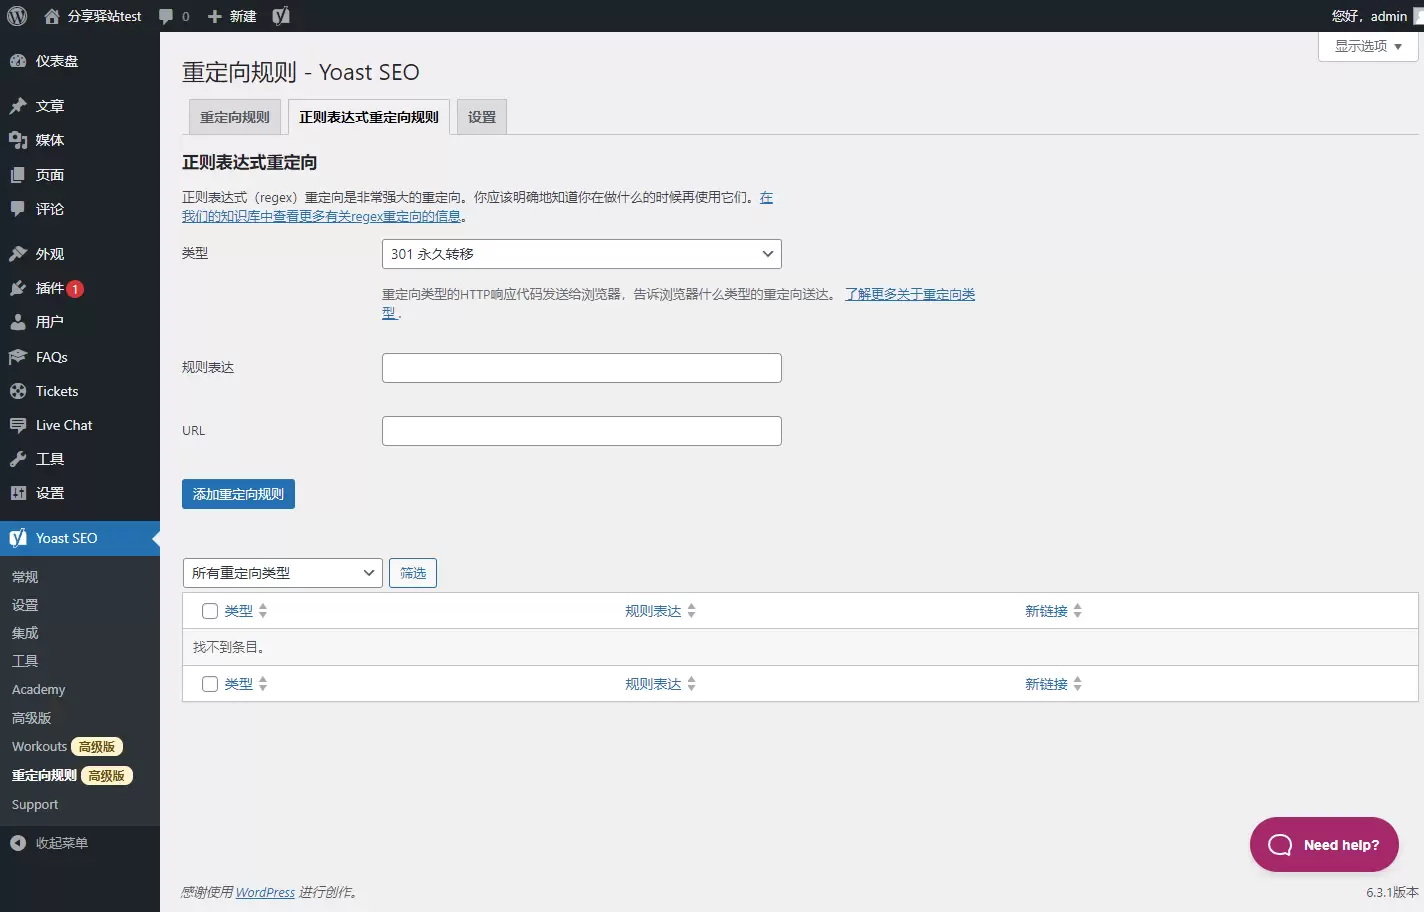Viewport: 1424px width, 912px height.
Task: Click the Yoast SEO sidebar icon
Action: [18, 538]
